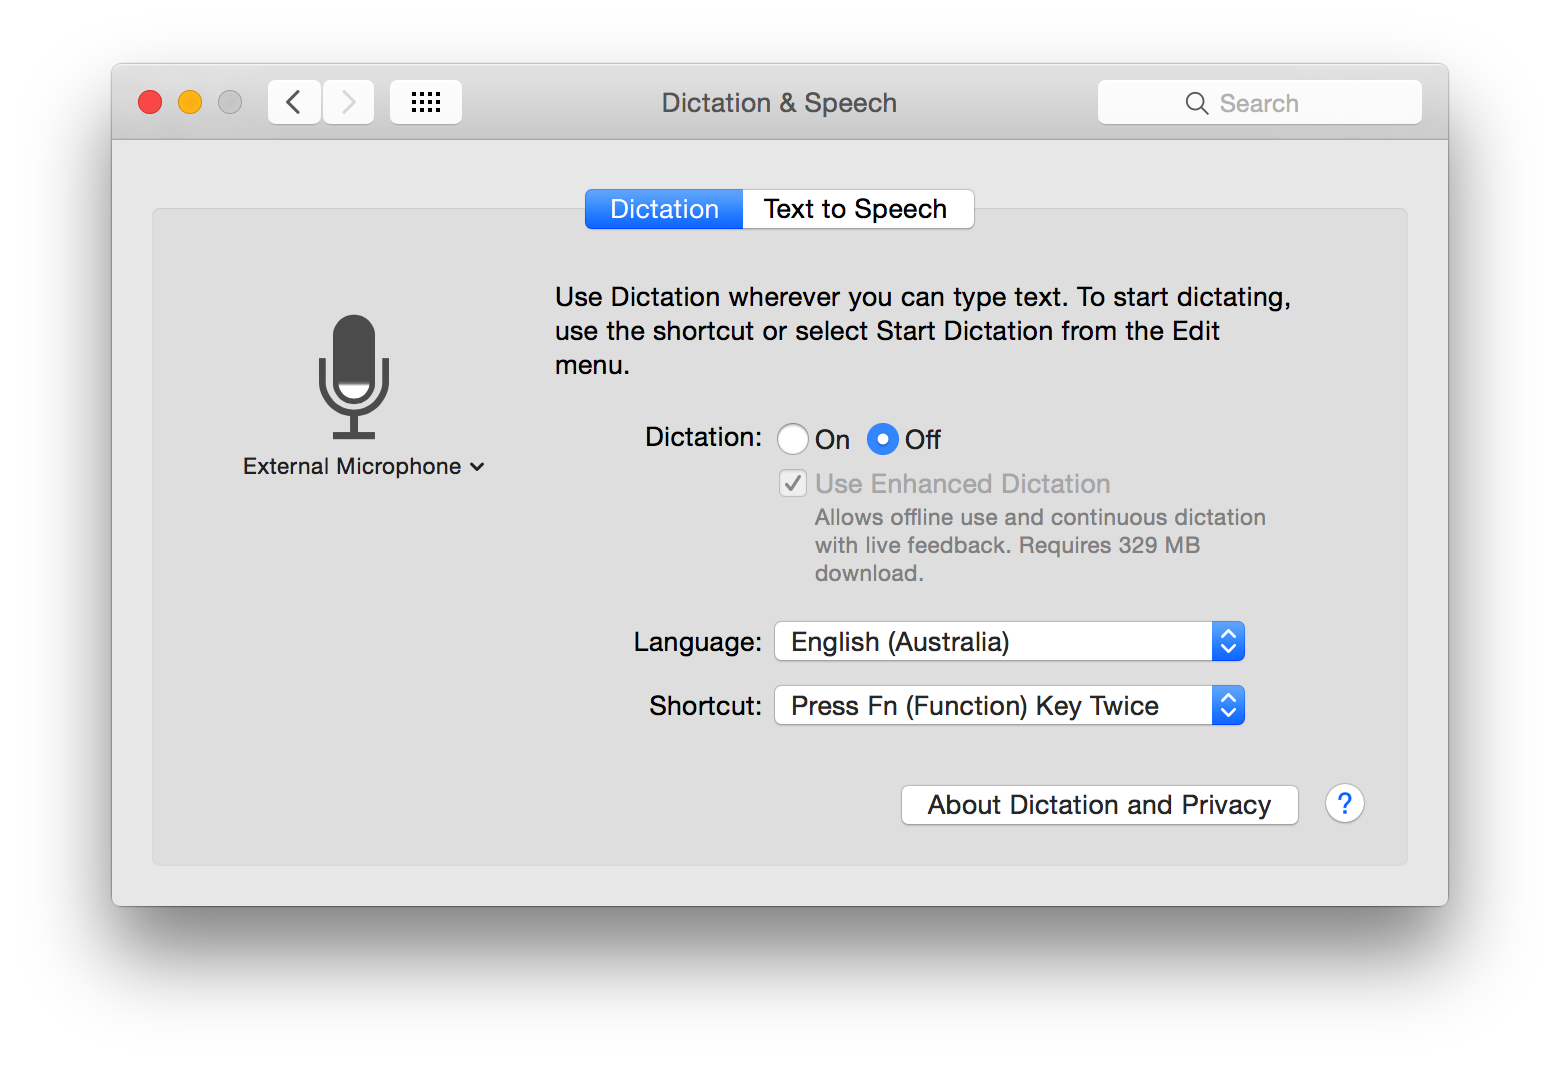Switch to the Dictation tab
The image size is (1560, 1066).
[664, 209]
